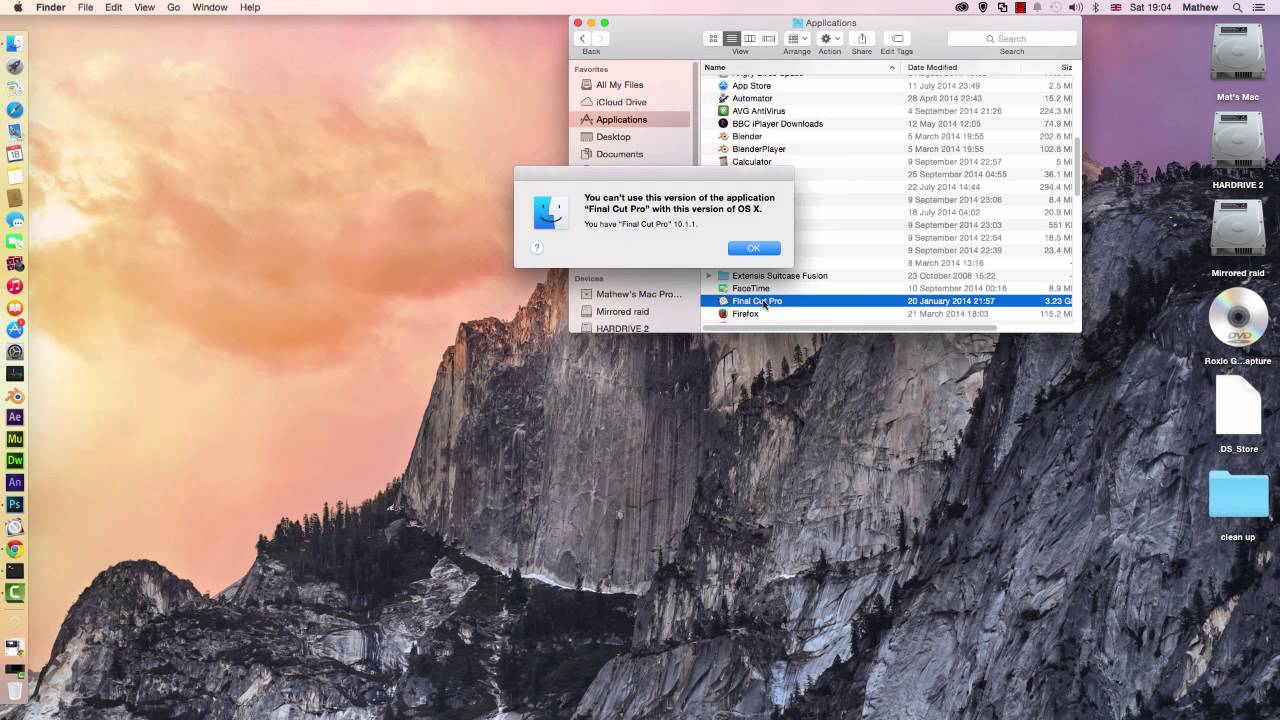Select the FaceTime row
Screen dimensions: 1280x720
(886, 288)
